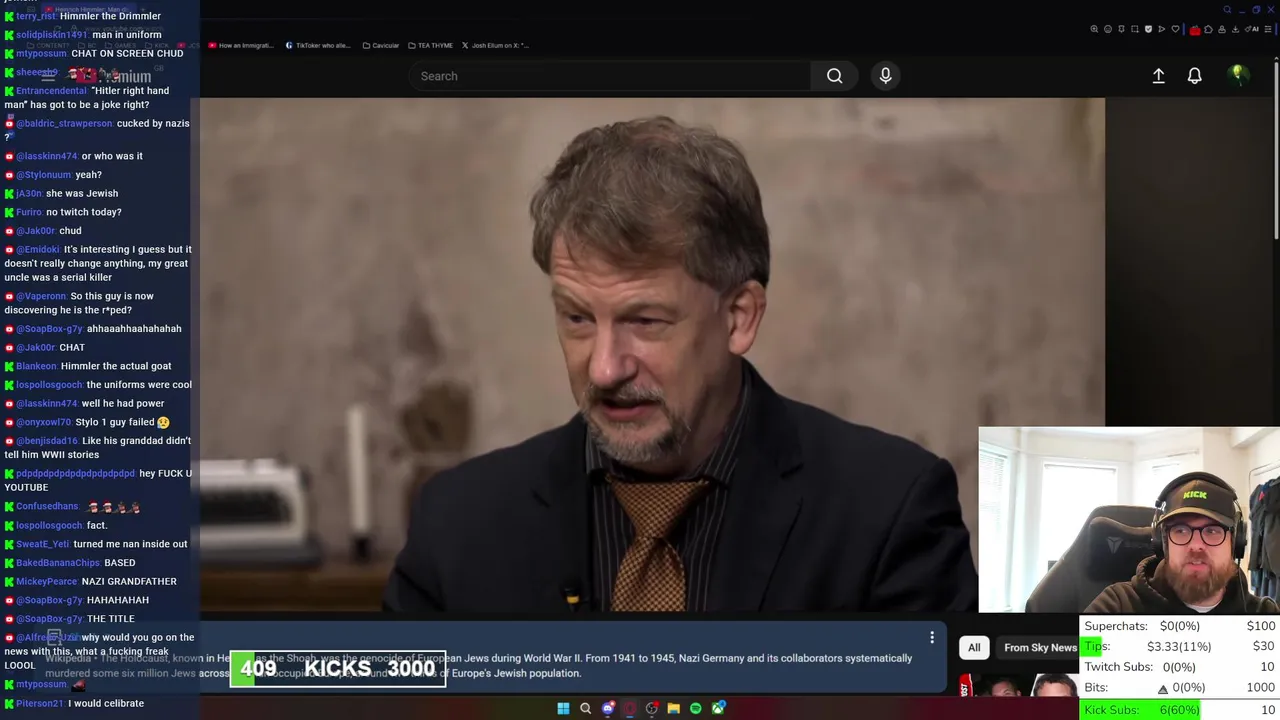
Task: Open Windows taskbar search
Action: click(585, 709)
